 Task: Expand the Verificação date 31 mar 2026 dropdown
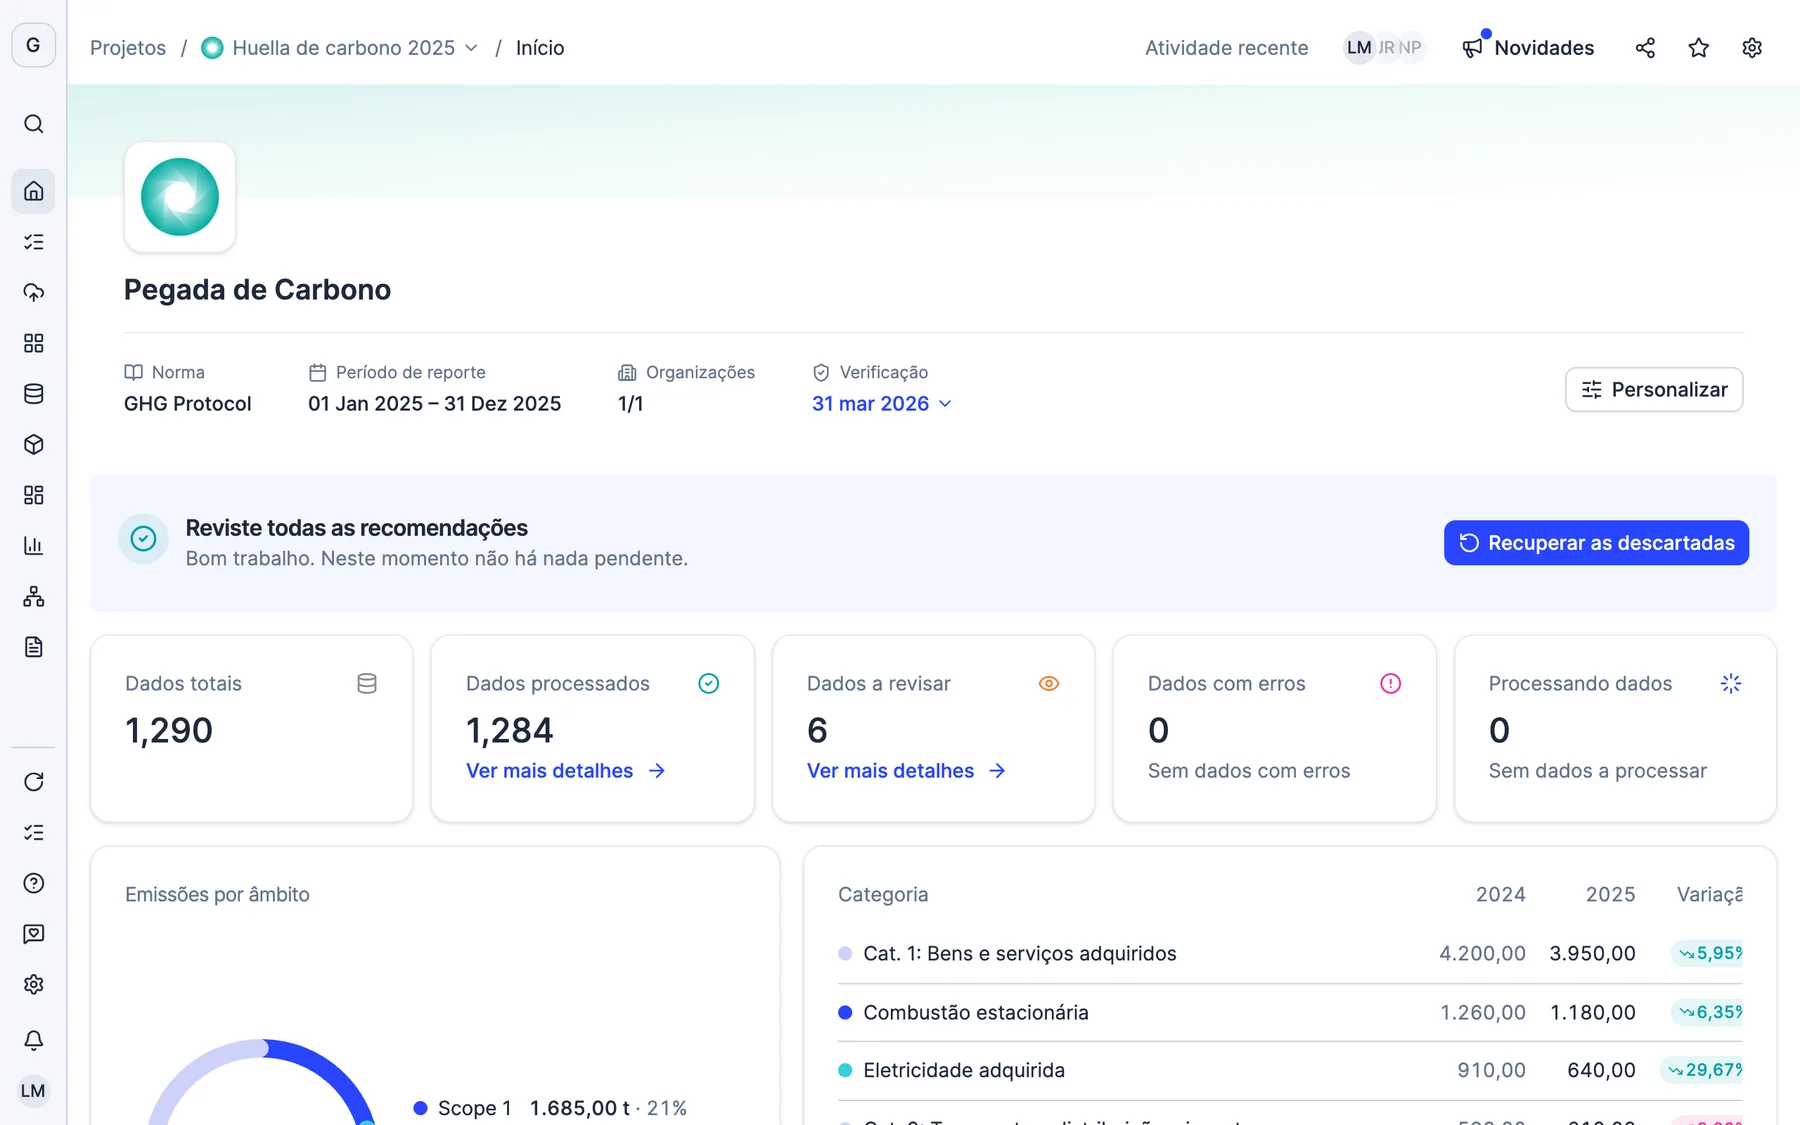(x=881, y=404)
